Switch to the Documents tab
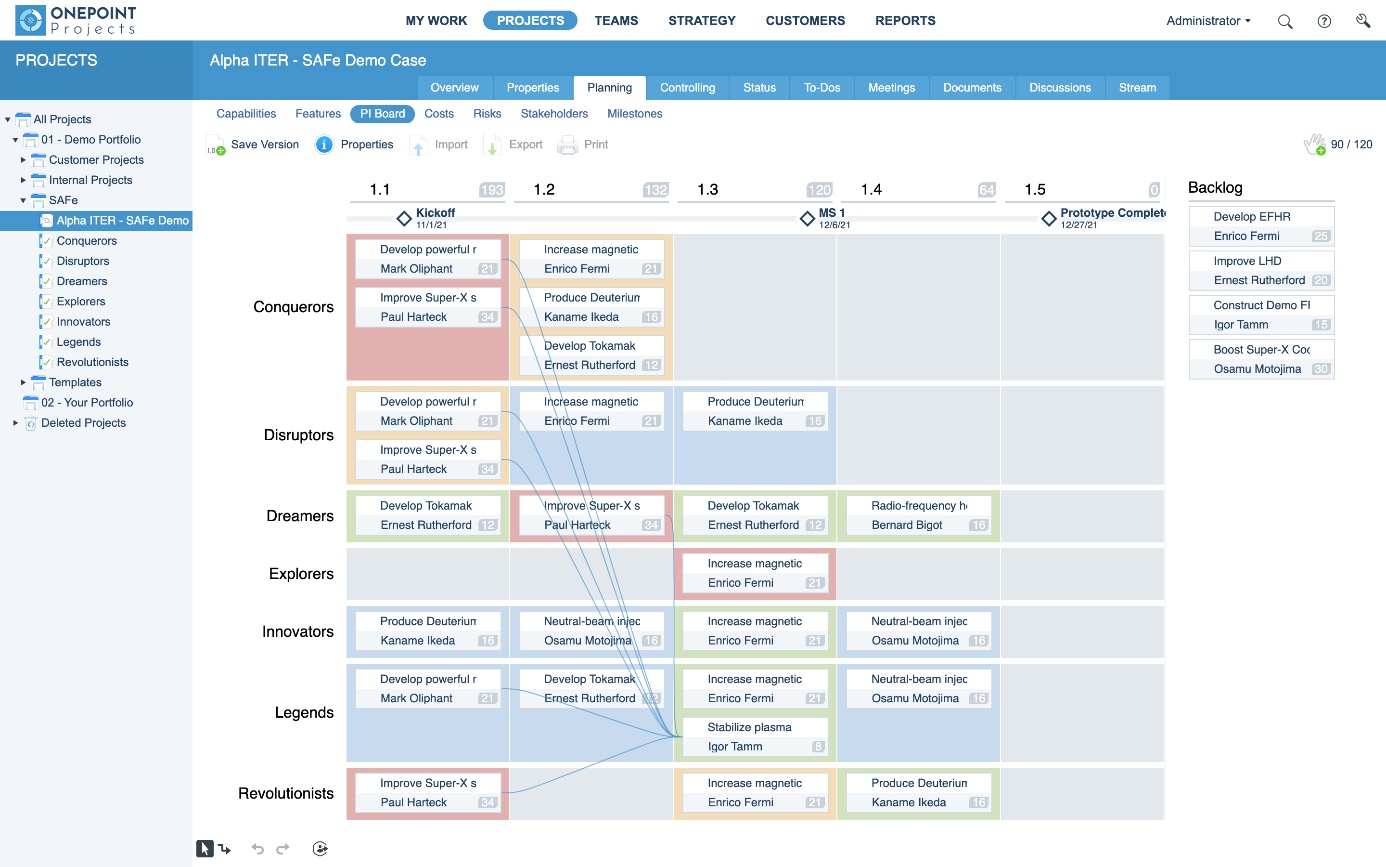 (x=972, y=88)
